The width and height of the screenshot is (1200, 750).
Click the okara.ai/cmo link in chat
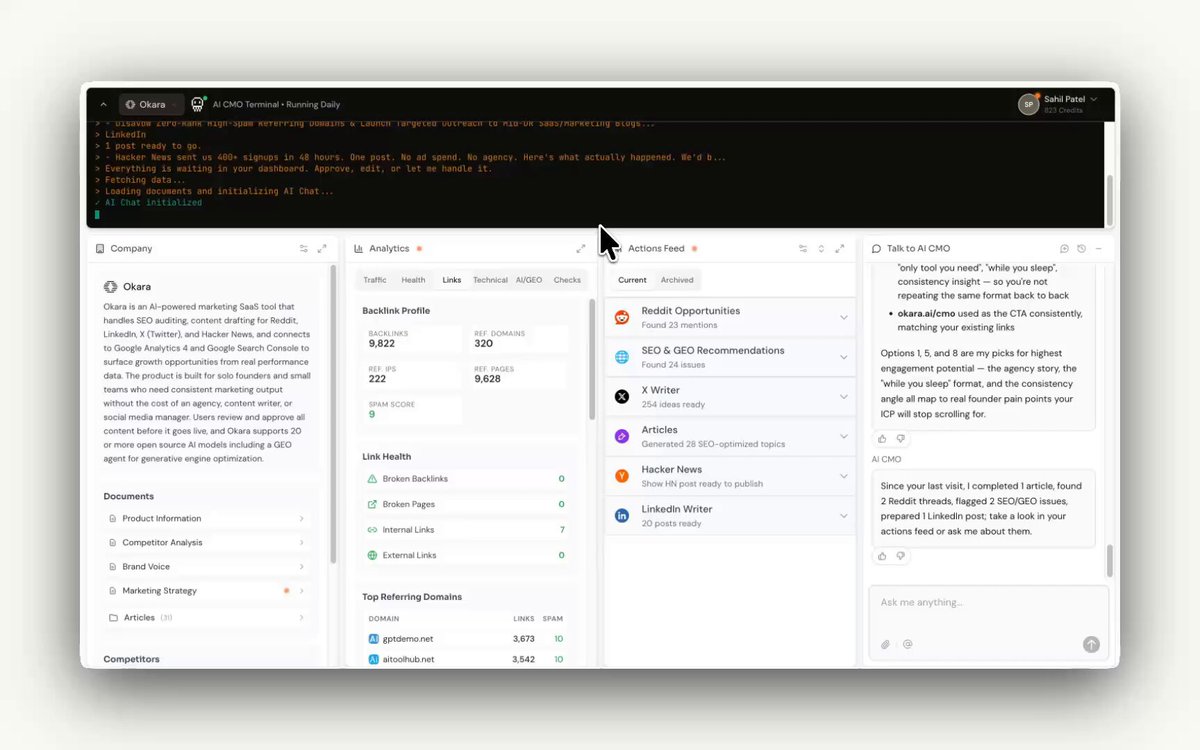(x=927, y=314)
